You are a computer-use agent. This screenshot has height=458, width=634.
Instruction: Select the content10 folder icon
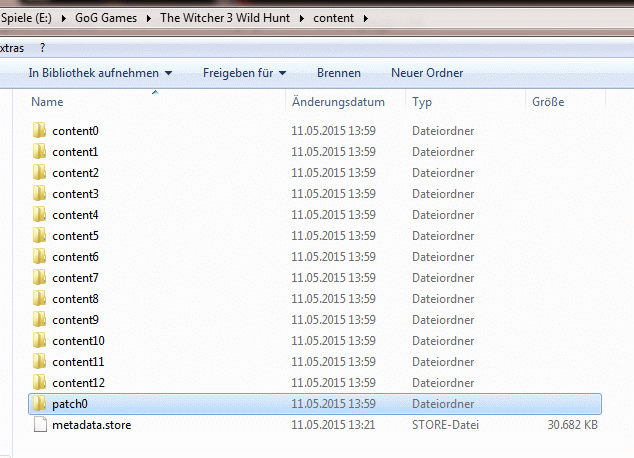[x=40, y=341]
